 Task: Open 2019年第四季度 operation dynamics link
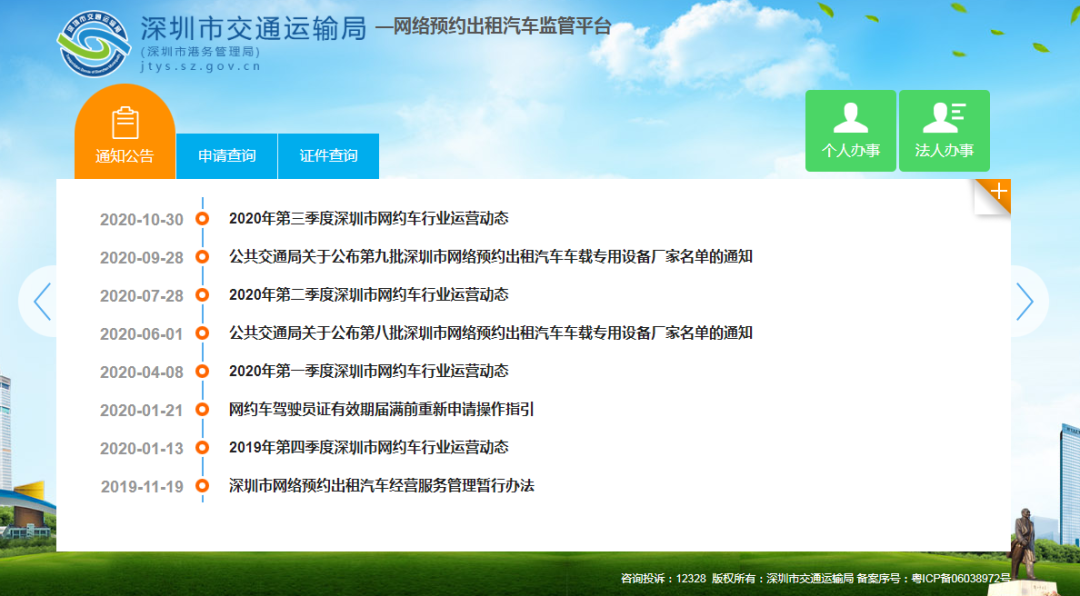(368, 447)
